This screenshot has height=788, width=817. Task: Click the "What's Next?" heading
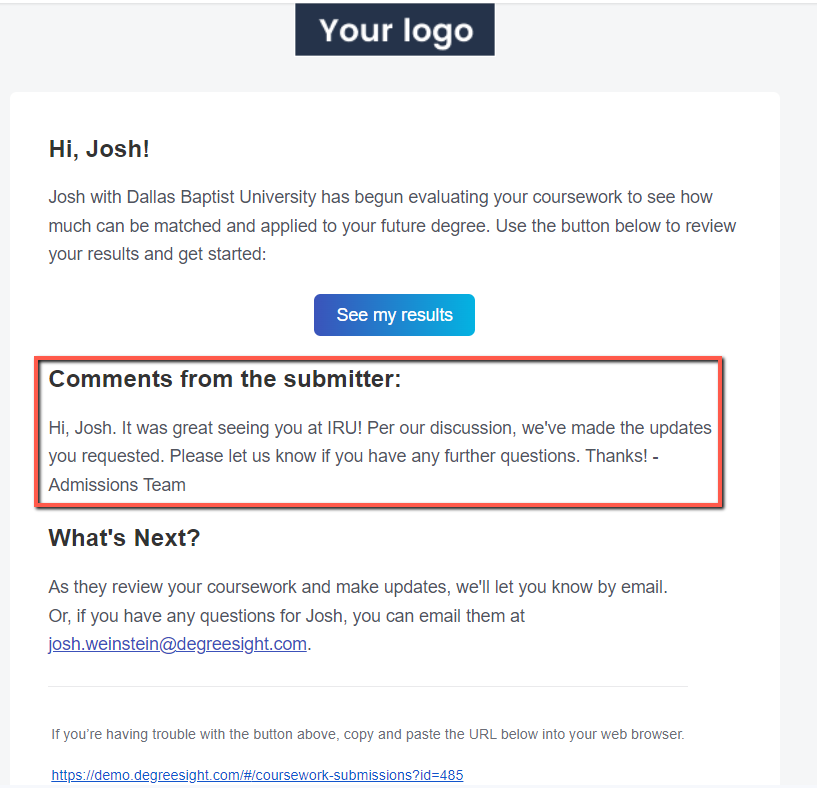click(124, 538)
